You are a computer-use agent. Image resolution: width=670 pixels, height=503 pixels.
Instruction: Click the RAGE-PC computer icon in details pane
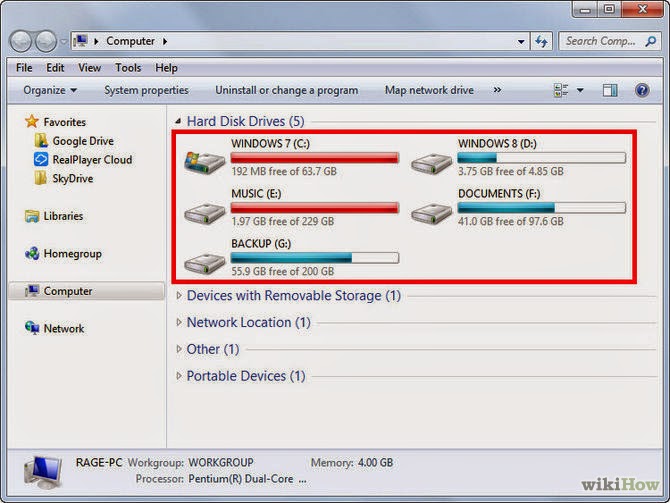click(x=42, y=472)
